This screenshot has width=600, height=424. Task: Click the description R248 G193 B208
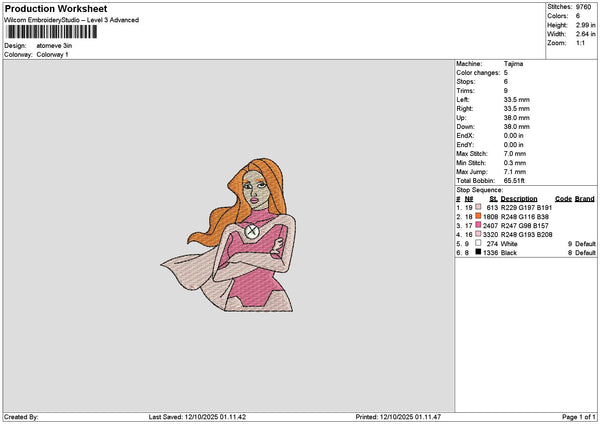[526, 235]
